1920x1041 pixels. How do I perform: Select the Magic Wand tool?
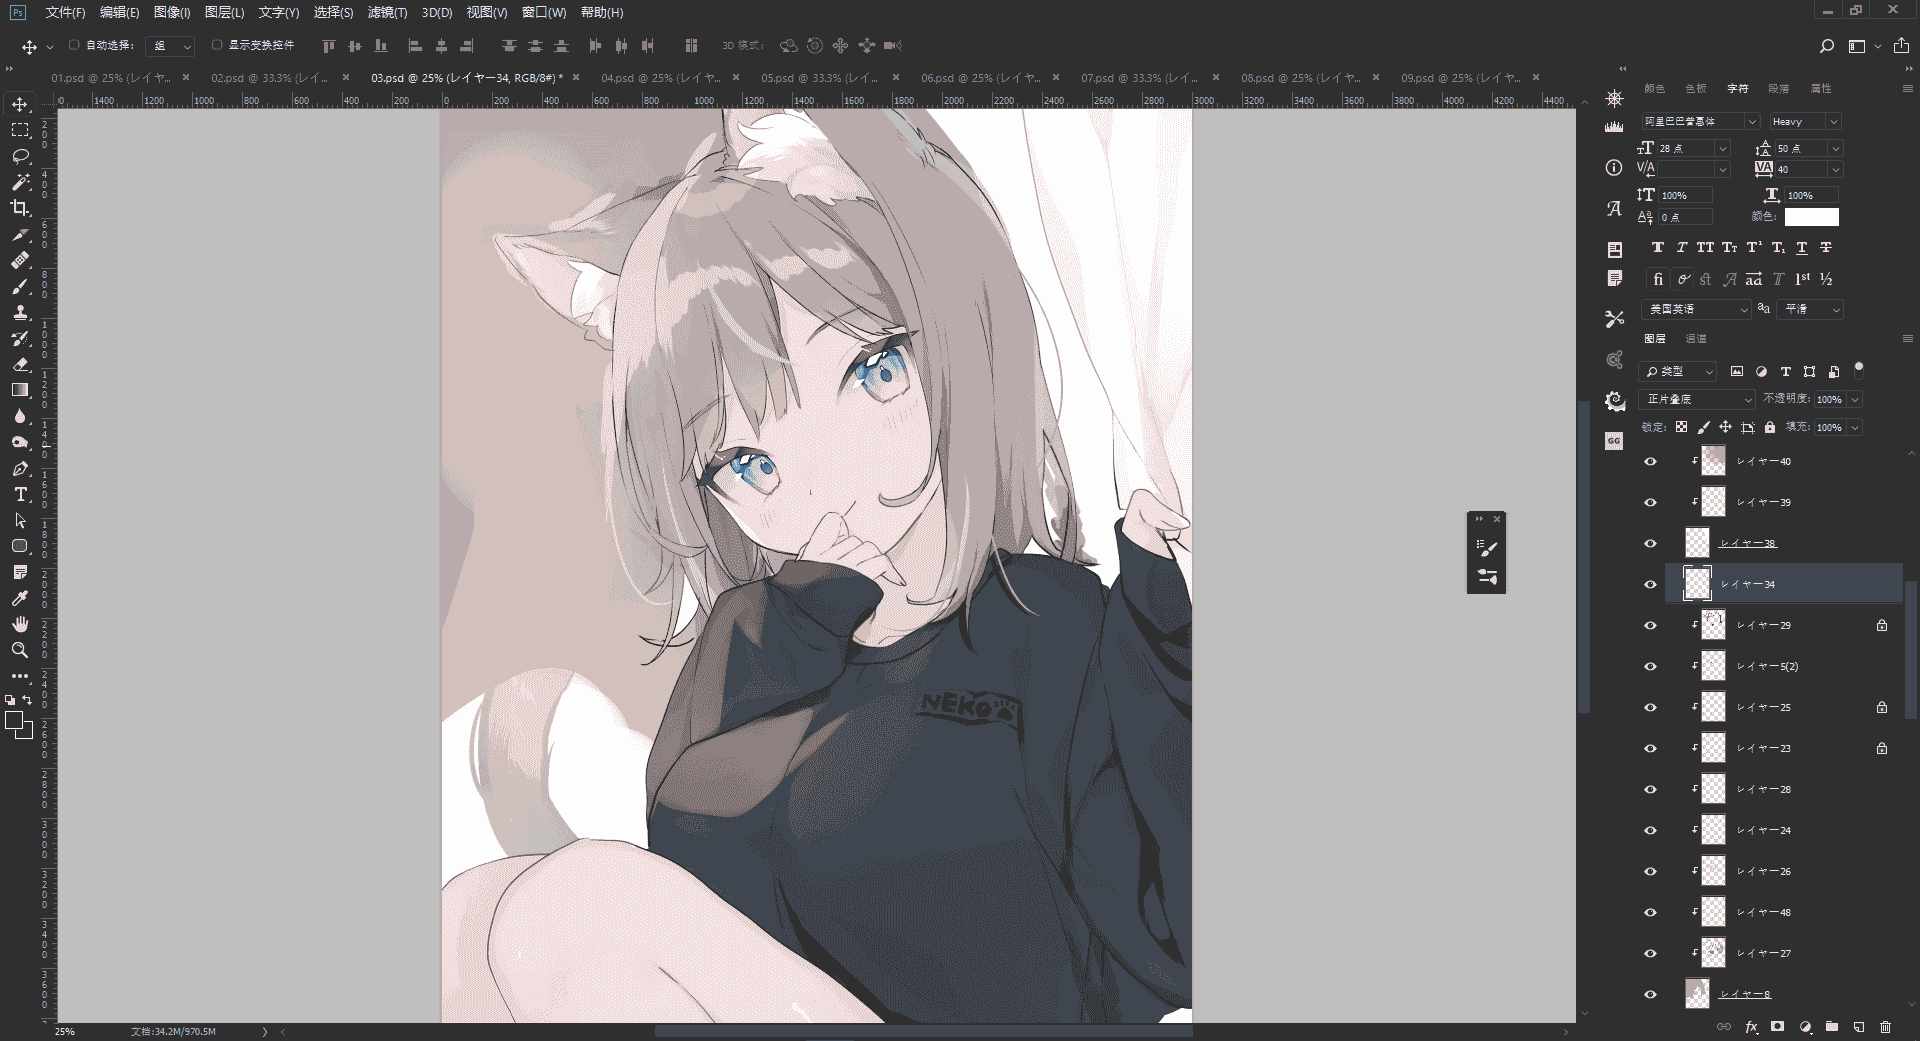pos(20,182)
